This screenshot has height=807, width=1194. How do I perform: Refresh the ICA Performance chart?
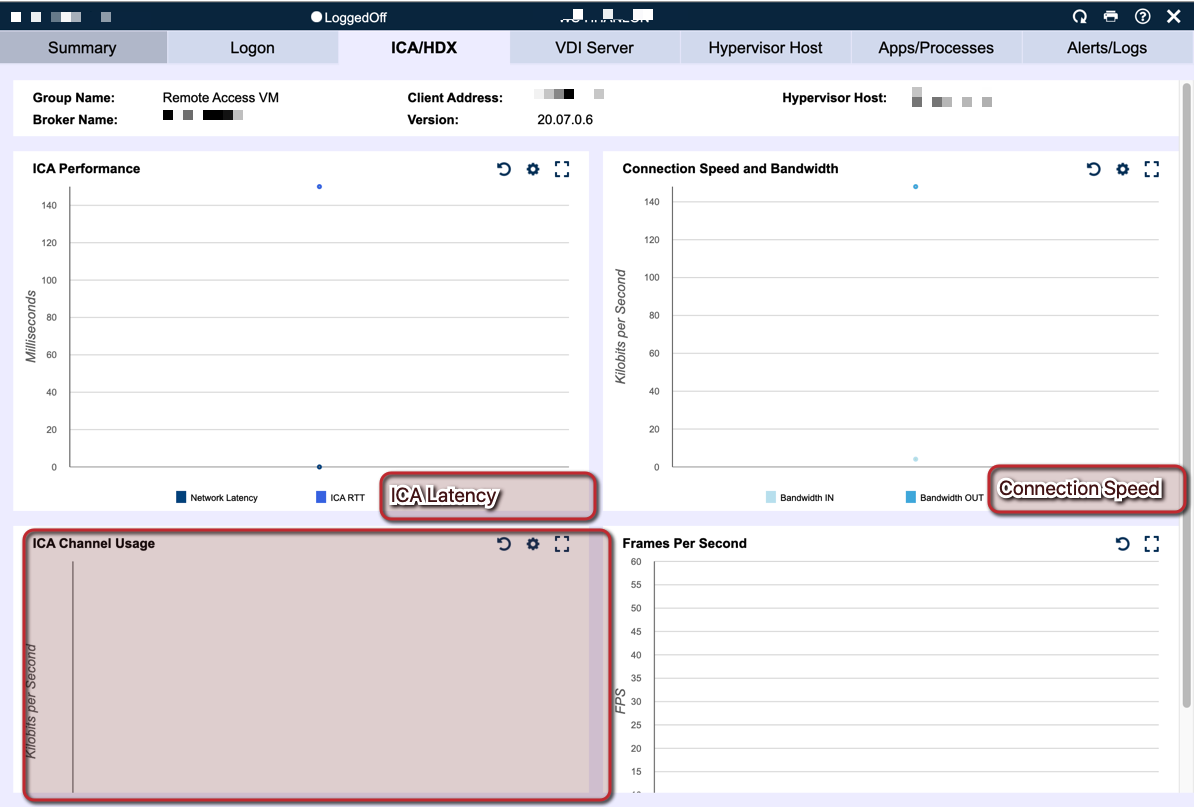click(503, 169)
